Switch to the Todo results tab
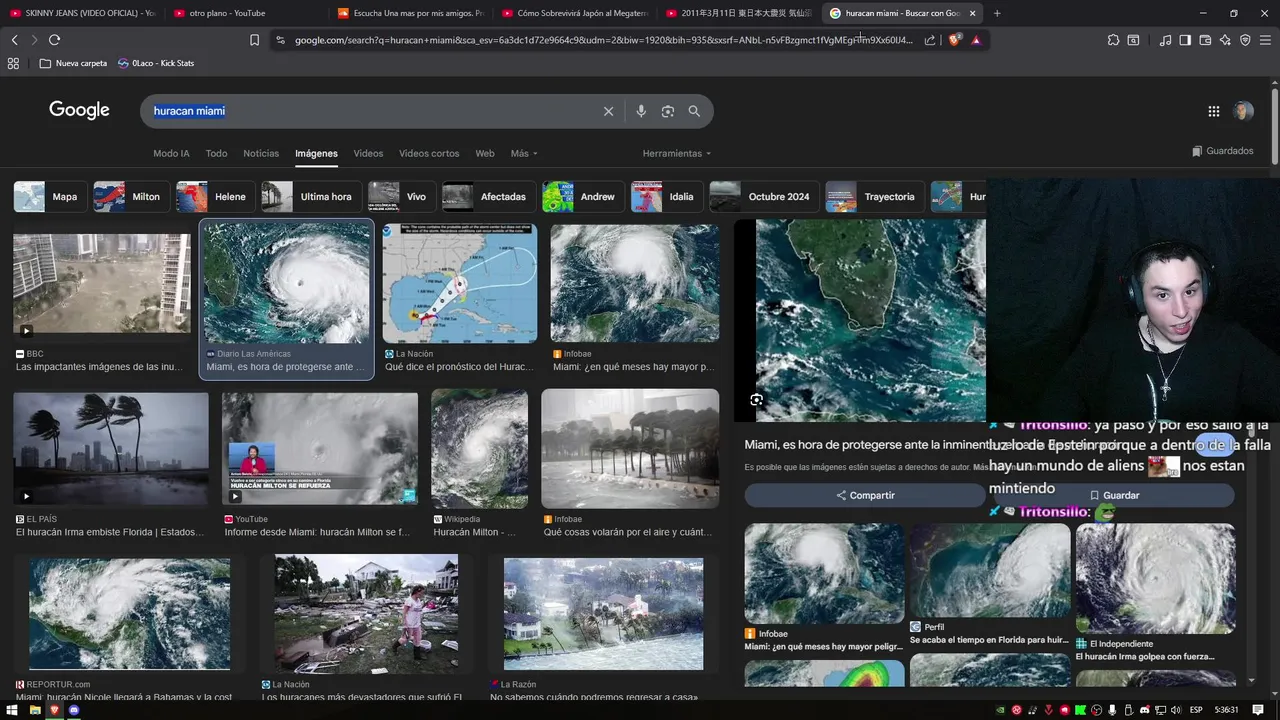 (216, 153)
